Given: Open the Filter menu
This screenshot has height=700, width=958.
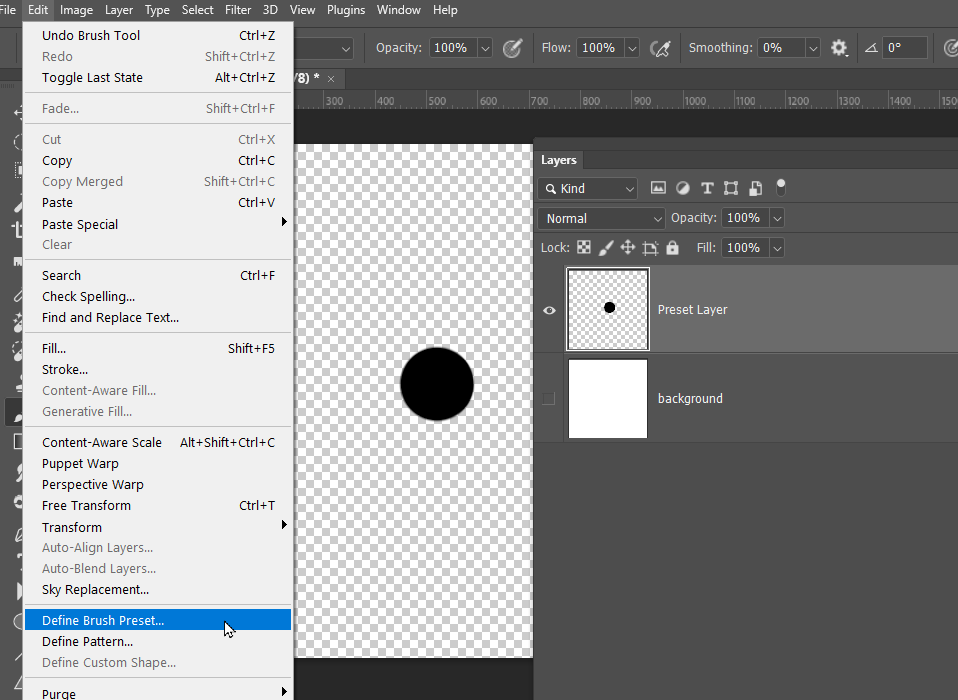Looking at the screenshot, I should click(238, 10).
